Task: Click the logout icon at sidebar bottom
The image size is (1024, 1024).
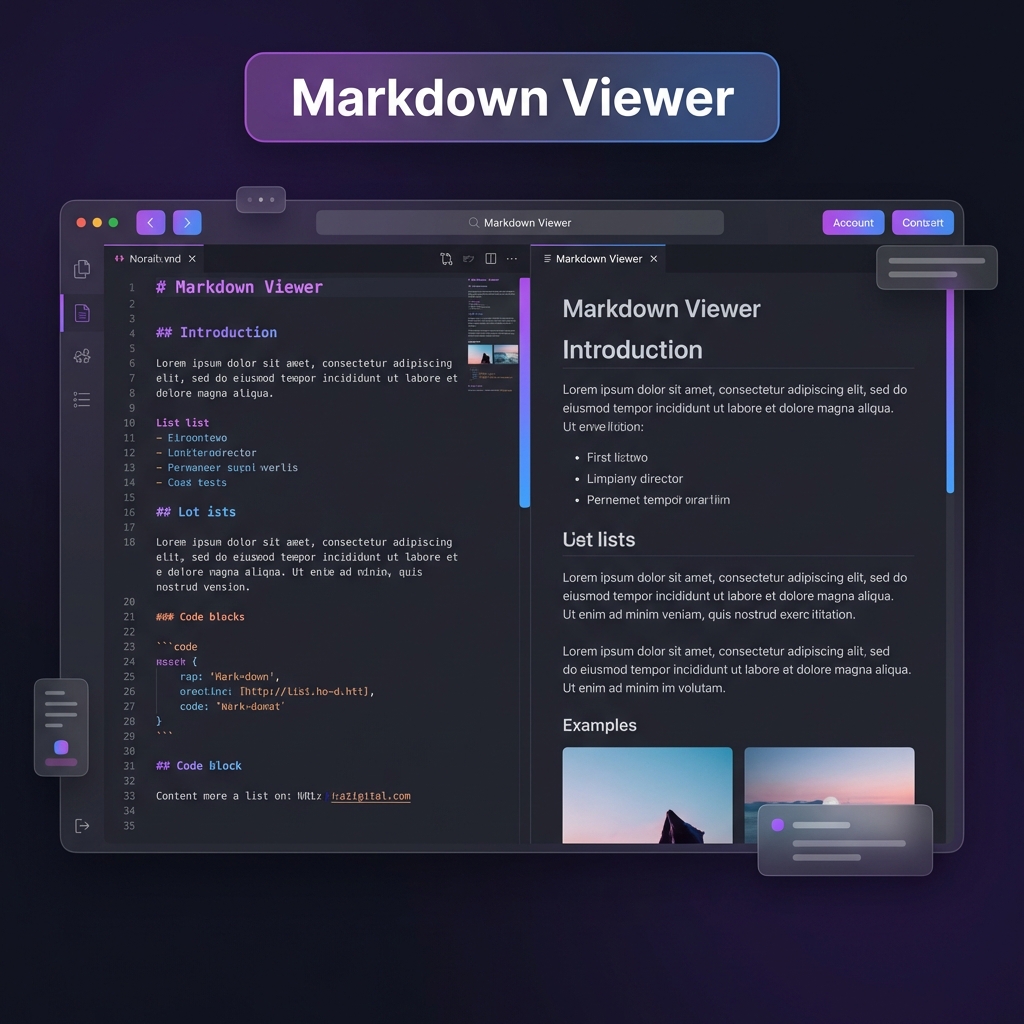Action: (82, 825)
